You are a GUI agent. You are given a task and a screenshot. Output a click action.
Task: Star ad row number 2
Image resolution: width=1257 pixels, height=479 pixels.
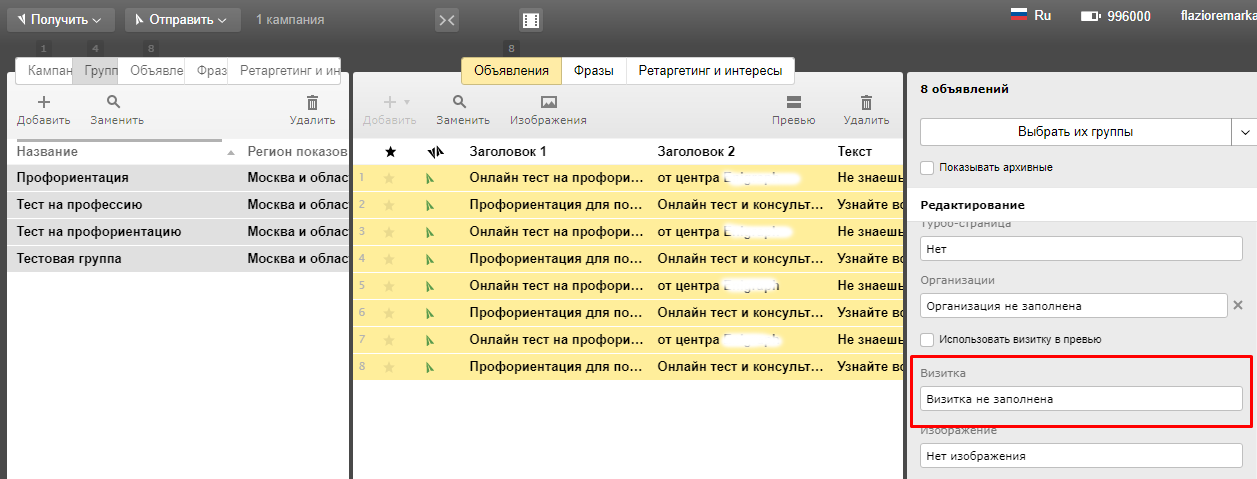(x=390, y=205)
